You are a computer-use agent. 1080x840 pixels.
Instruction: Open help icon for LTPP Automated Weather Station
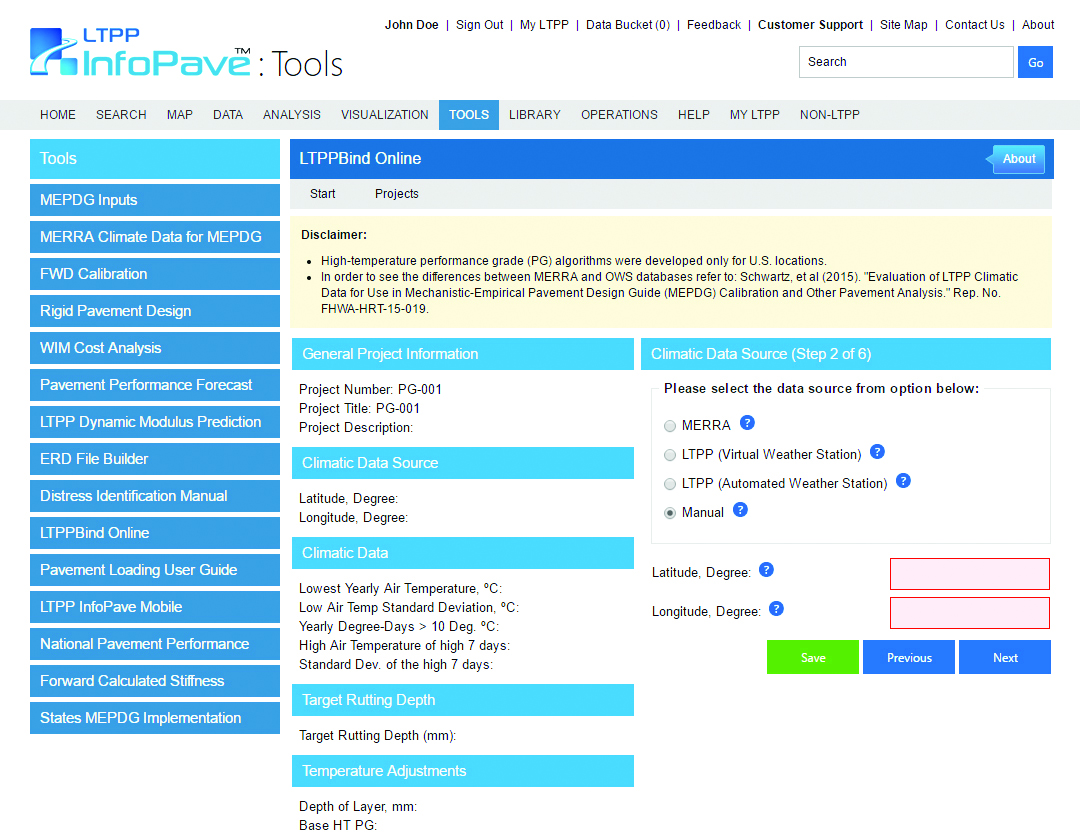903,481
